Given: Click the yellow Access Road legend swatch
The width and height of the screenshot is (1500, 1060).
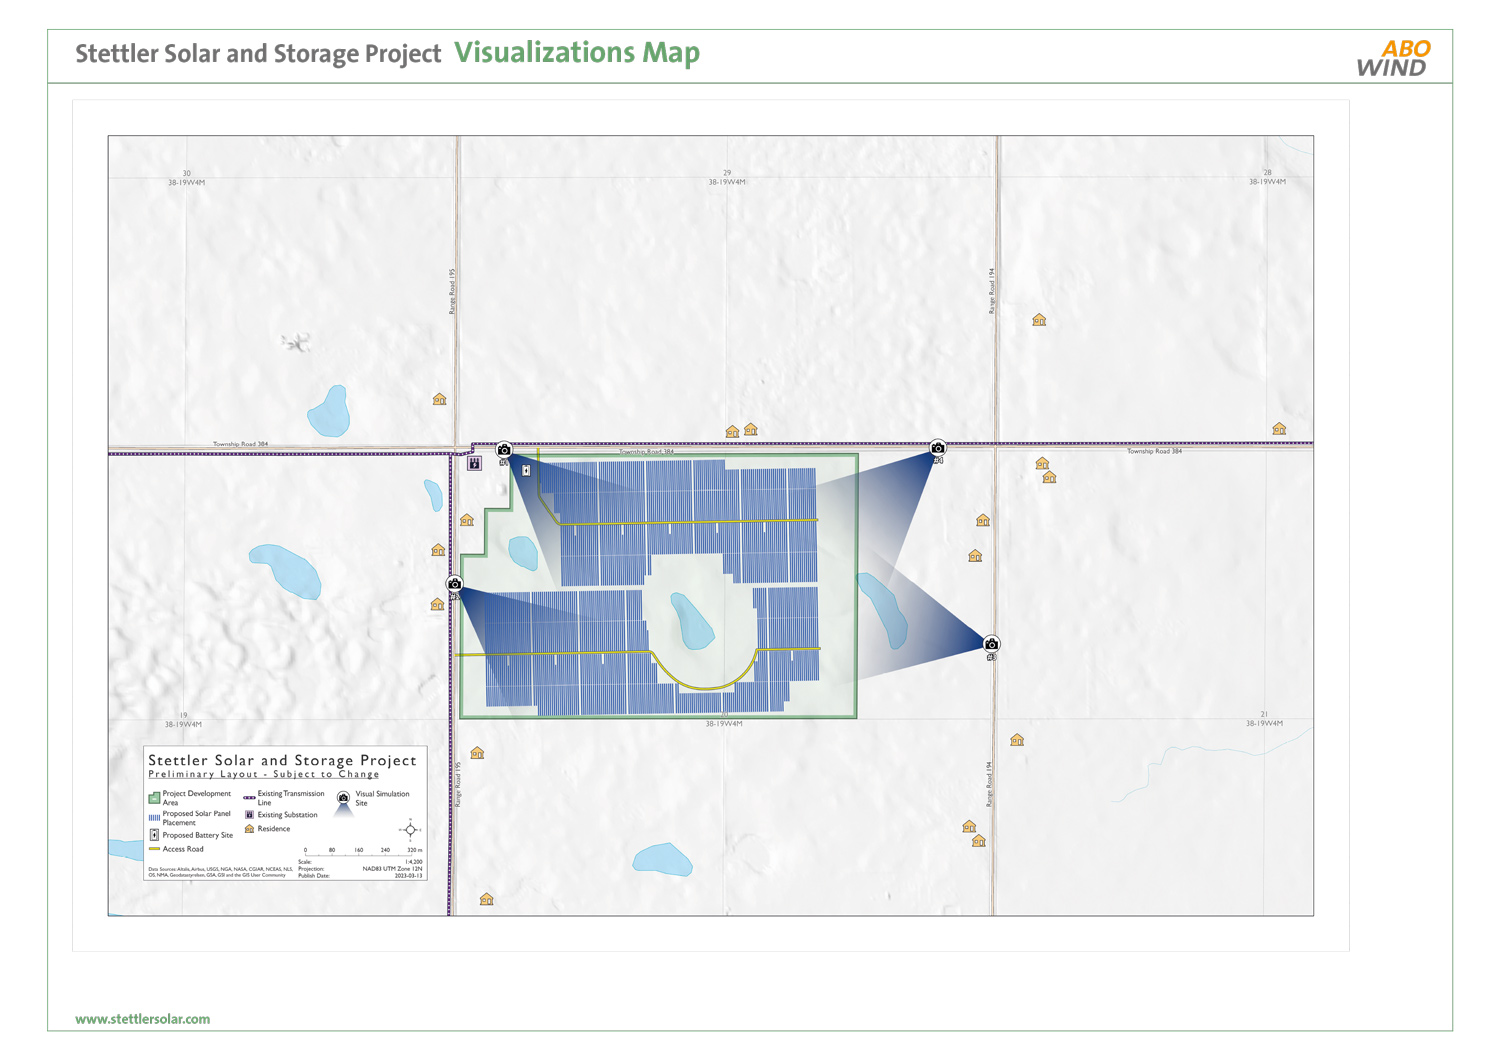Looking at the screenshot, I should (154, 849).
